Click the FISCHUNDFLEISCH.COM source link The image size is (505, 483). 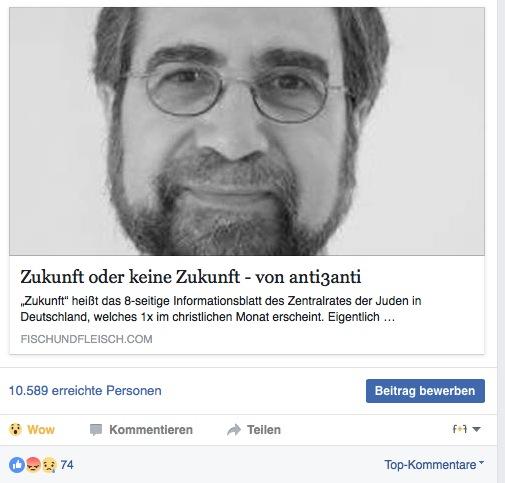click(86, 339)
